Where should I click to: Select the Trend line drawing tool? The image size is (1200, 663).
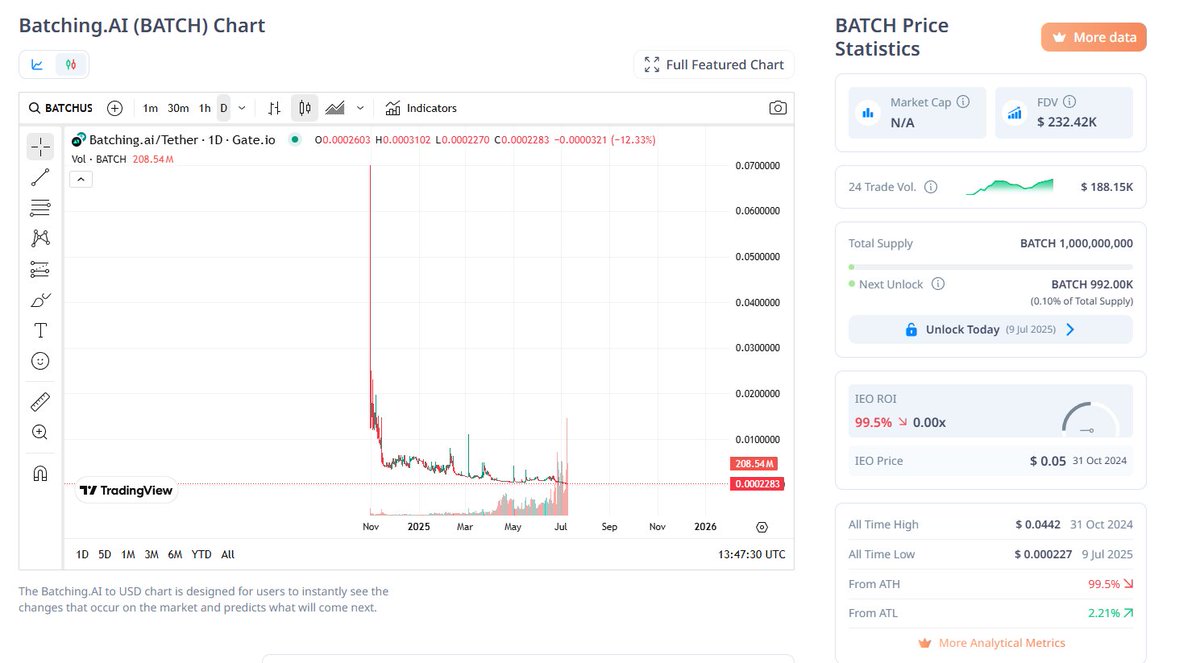[x=40, y=178]
